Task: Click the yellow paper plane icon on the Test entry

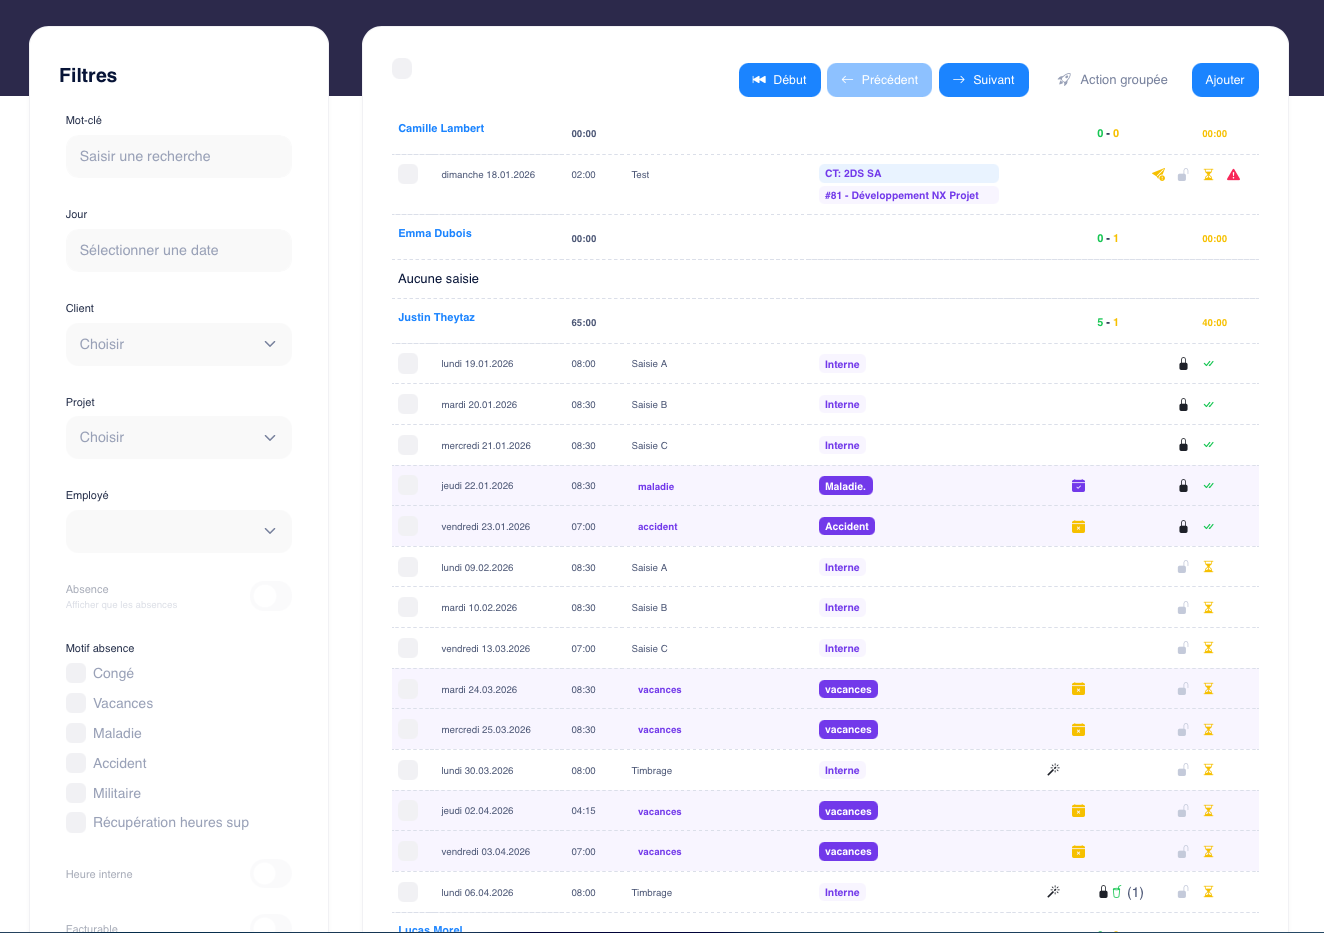Action: (1158, 175)
